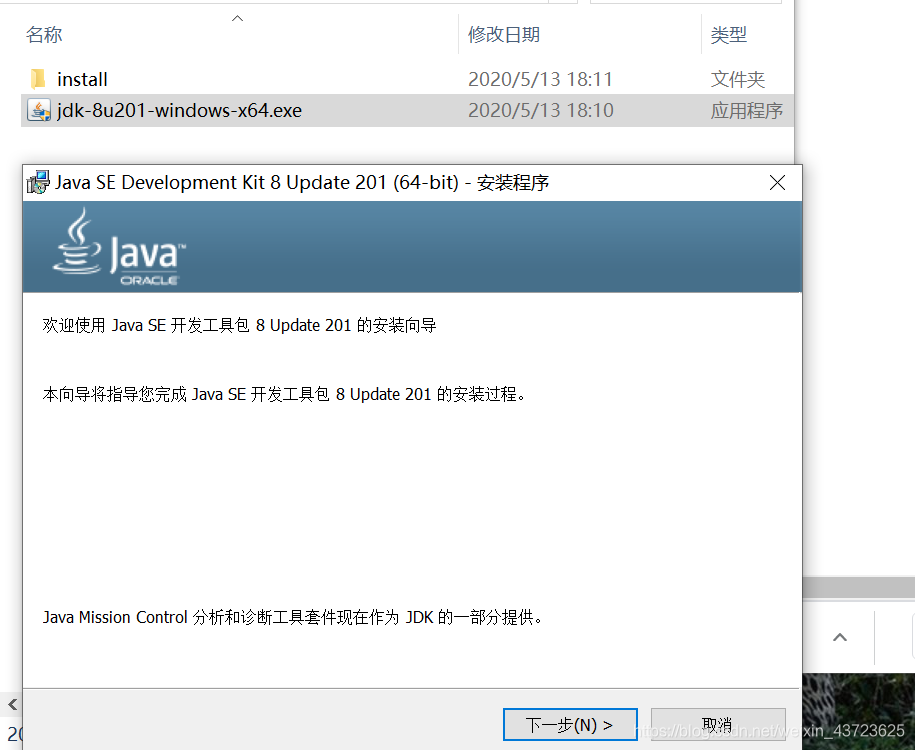Close the Java installer dialog
The width and height of the screenshot is (915, 750).
(777, 183)
